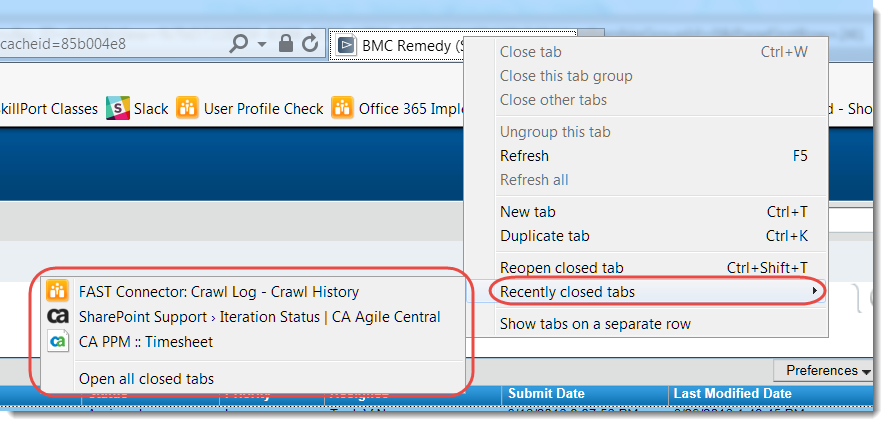Click the Slack bookmark icon
888x426 pixels.
(x=119, y=108)
